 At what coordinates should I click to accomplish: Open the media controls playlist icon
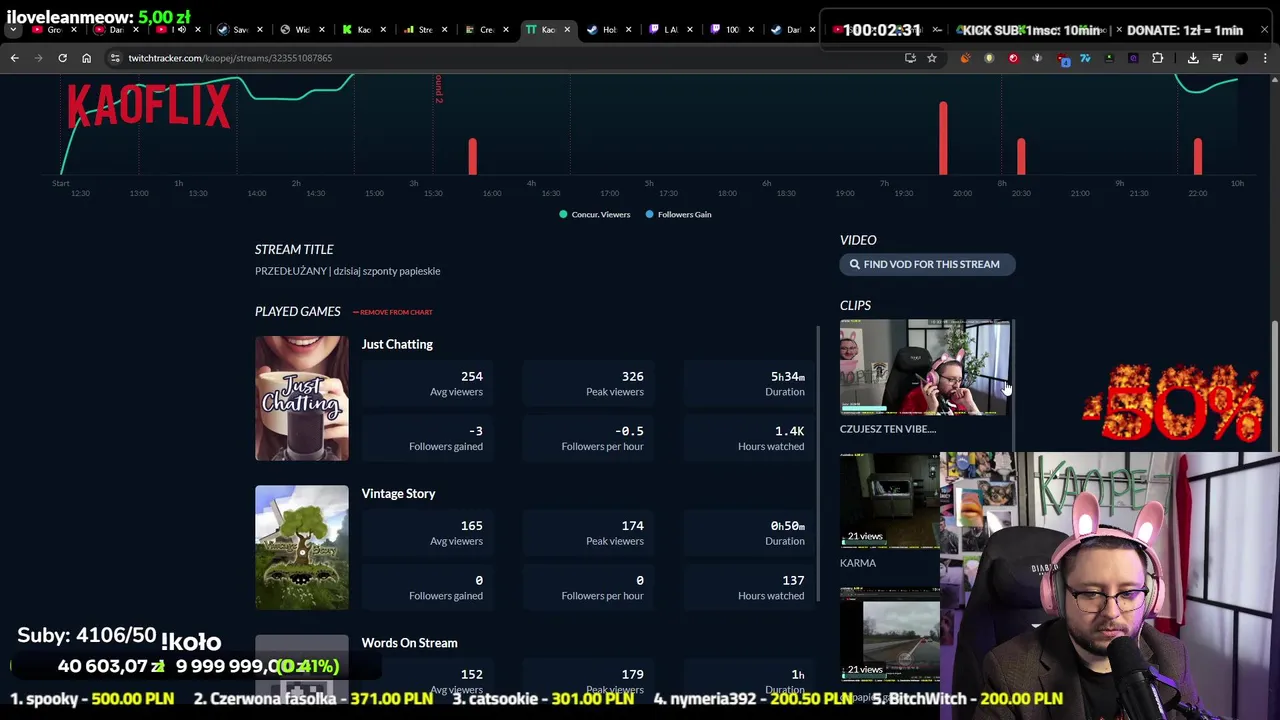(x=1217, y=58)
